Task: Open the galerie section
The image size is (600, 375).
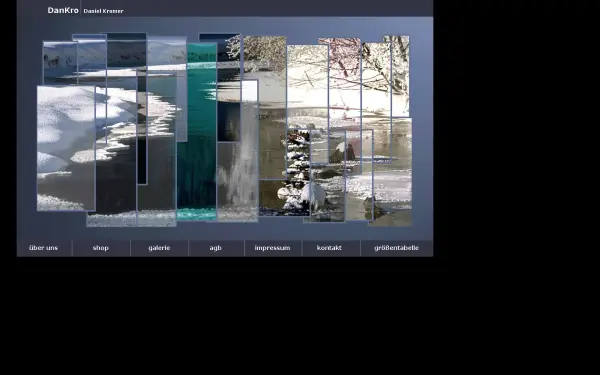Action: click(159, 248)
